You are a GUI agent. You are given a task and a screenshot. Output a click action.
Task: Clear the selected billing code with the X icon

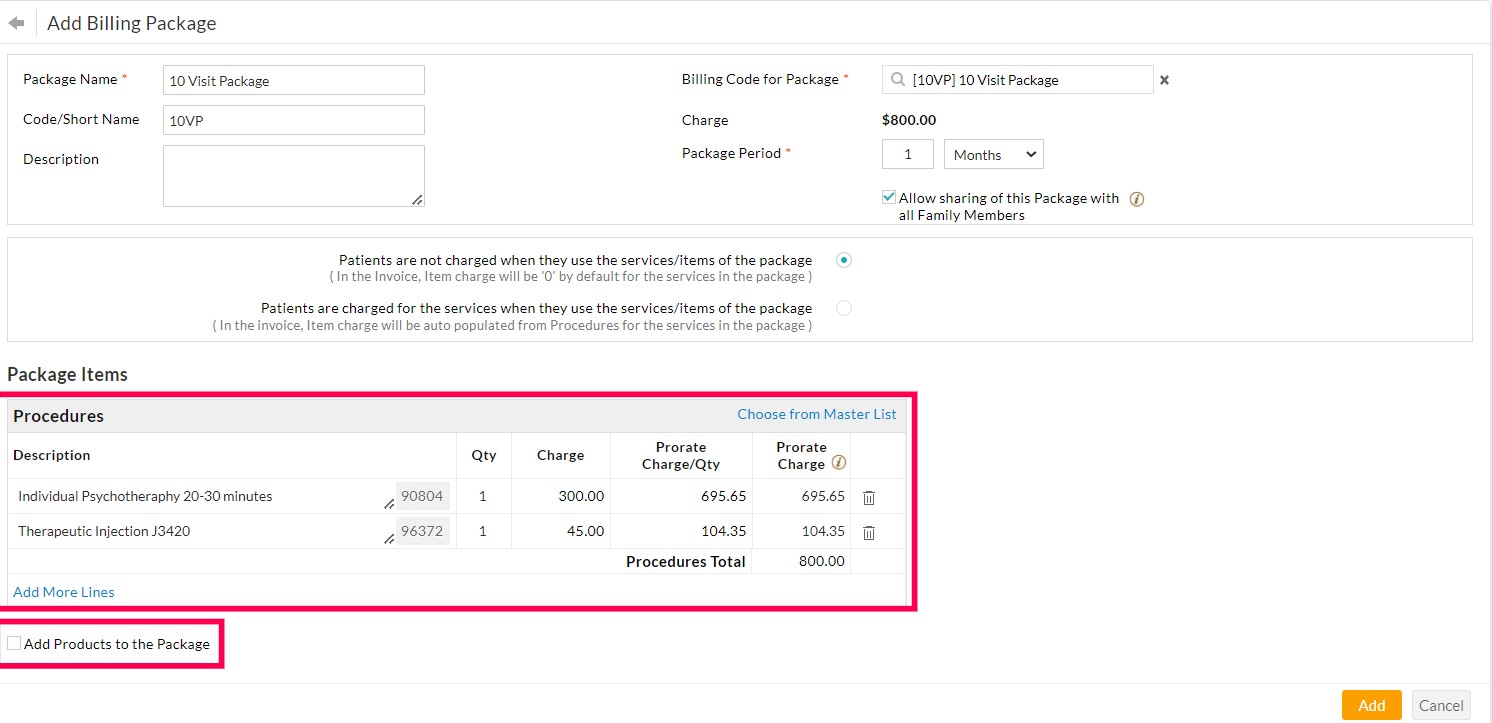1163,79
